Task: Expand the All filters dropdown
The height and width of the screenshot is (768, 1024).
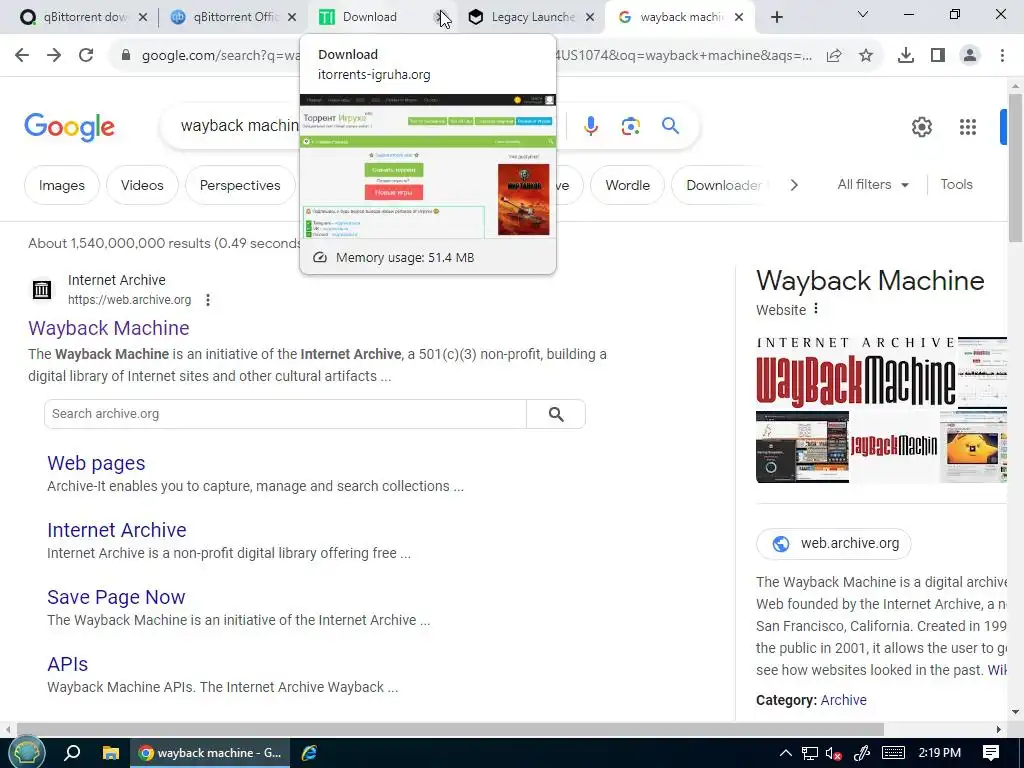Action: coord(872,185)
